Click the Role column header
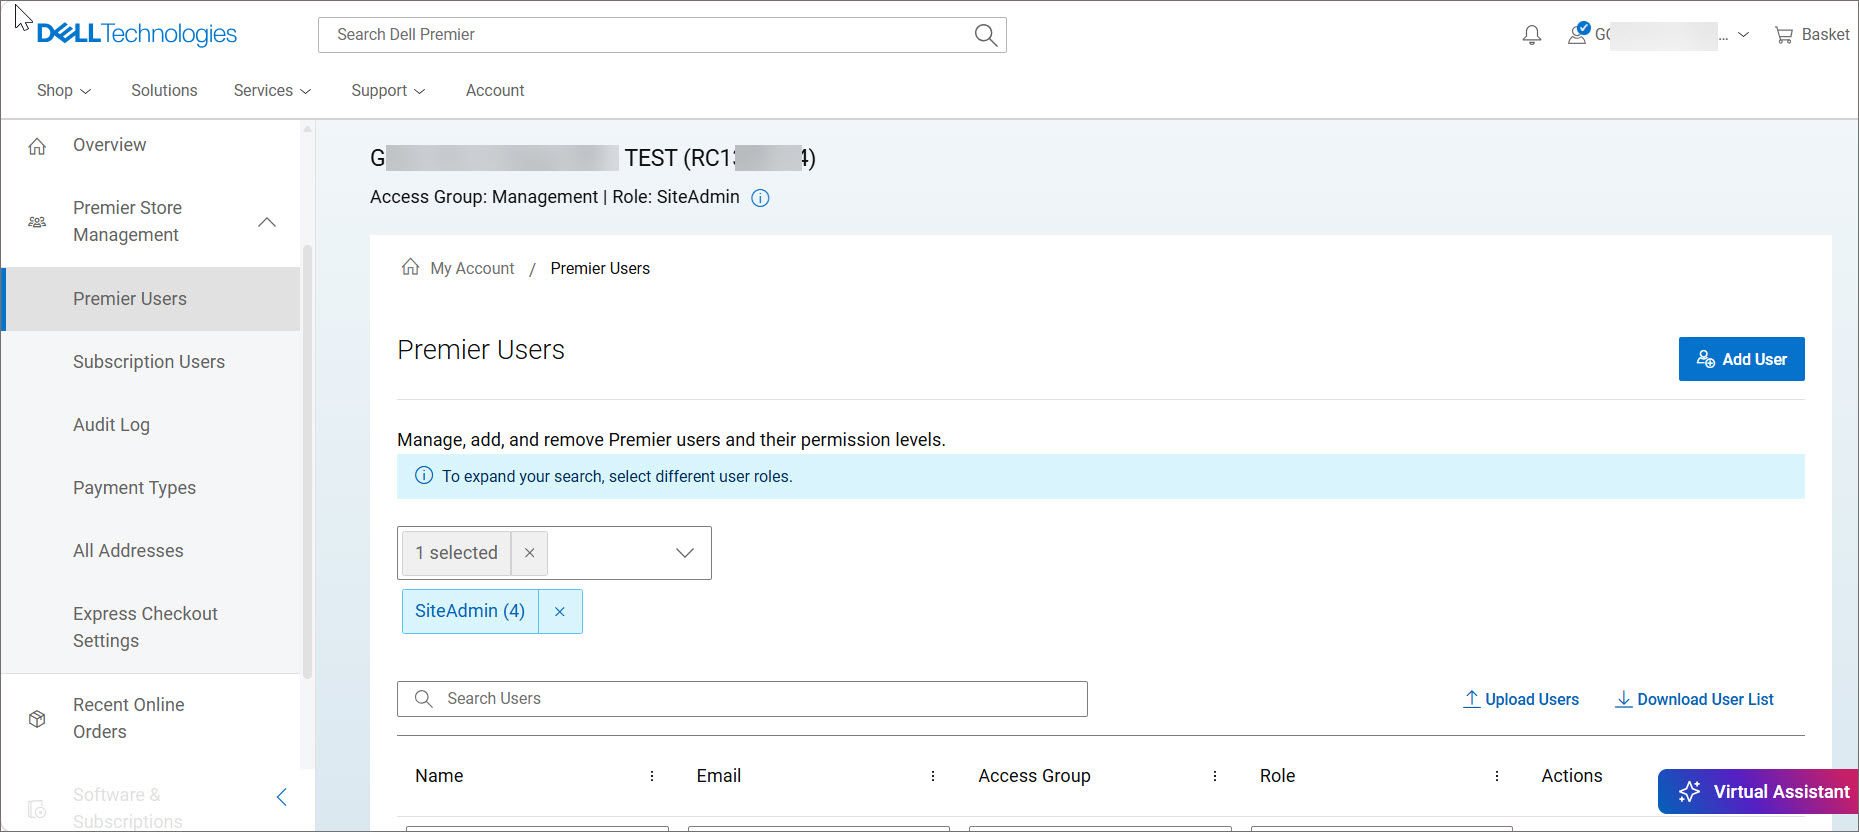This screenshot has height=832, width=1859. 1277,776
